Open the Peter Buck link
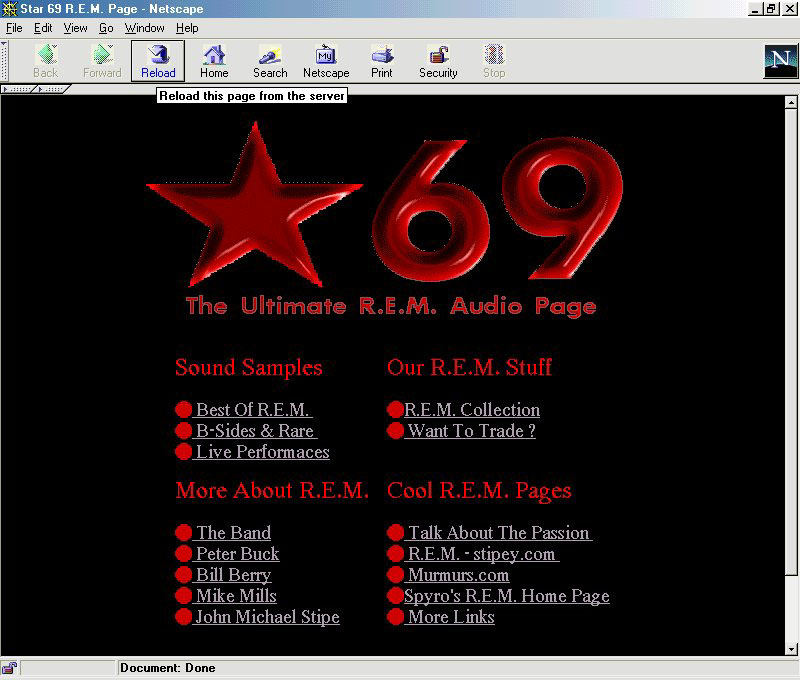Screen dimensions: 800x681 [236, 553]
